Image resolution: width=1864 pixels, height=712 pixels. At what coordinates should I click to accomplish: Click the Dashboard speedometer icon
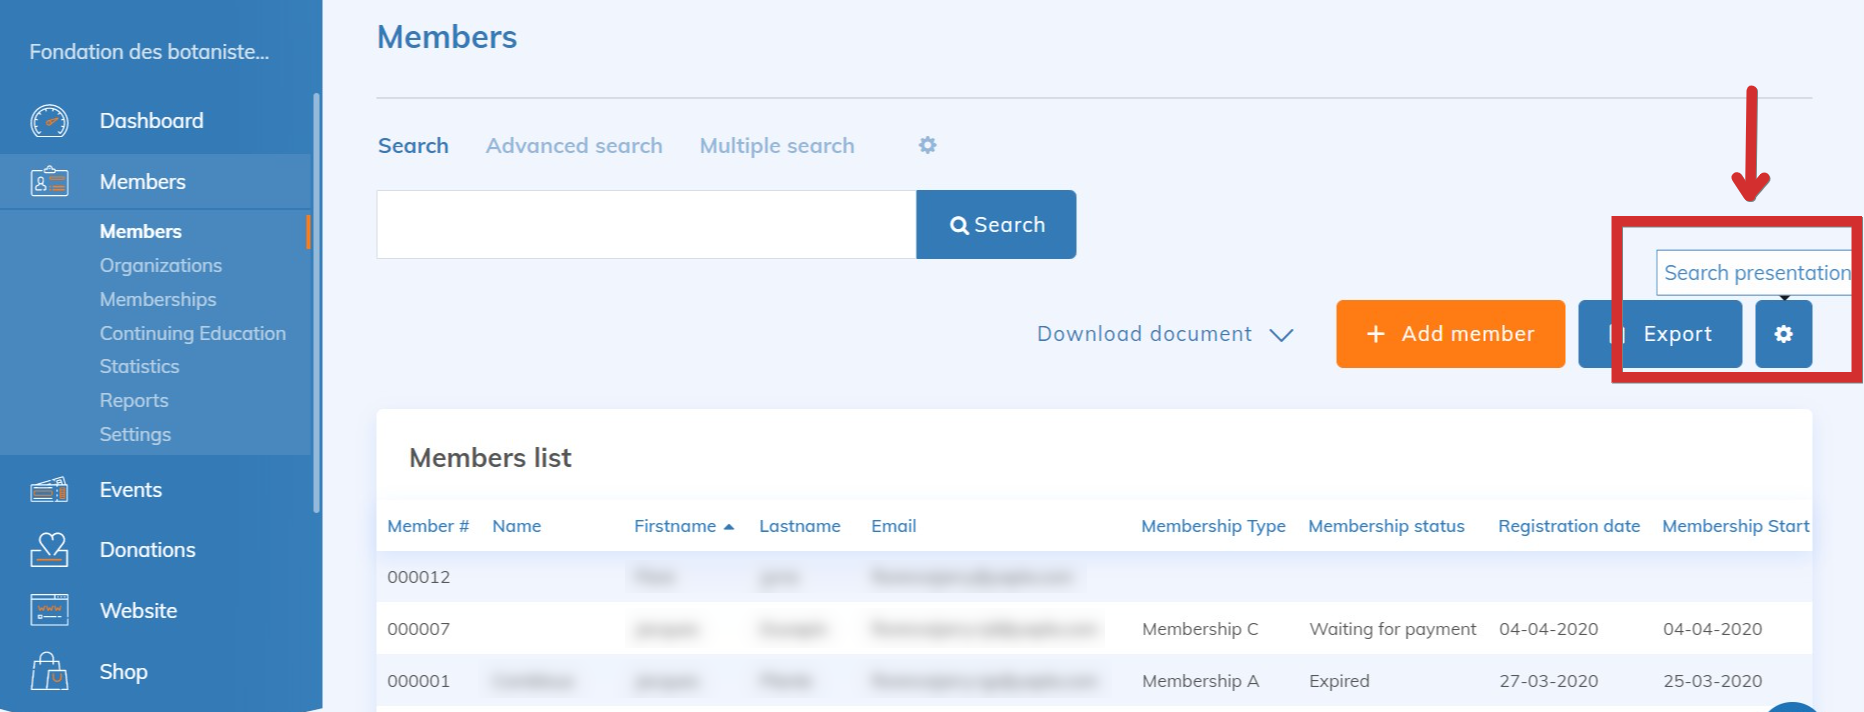click(49, 121)
